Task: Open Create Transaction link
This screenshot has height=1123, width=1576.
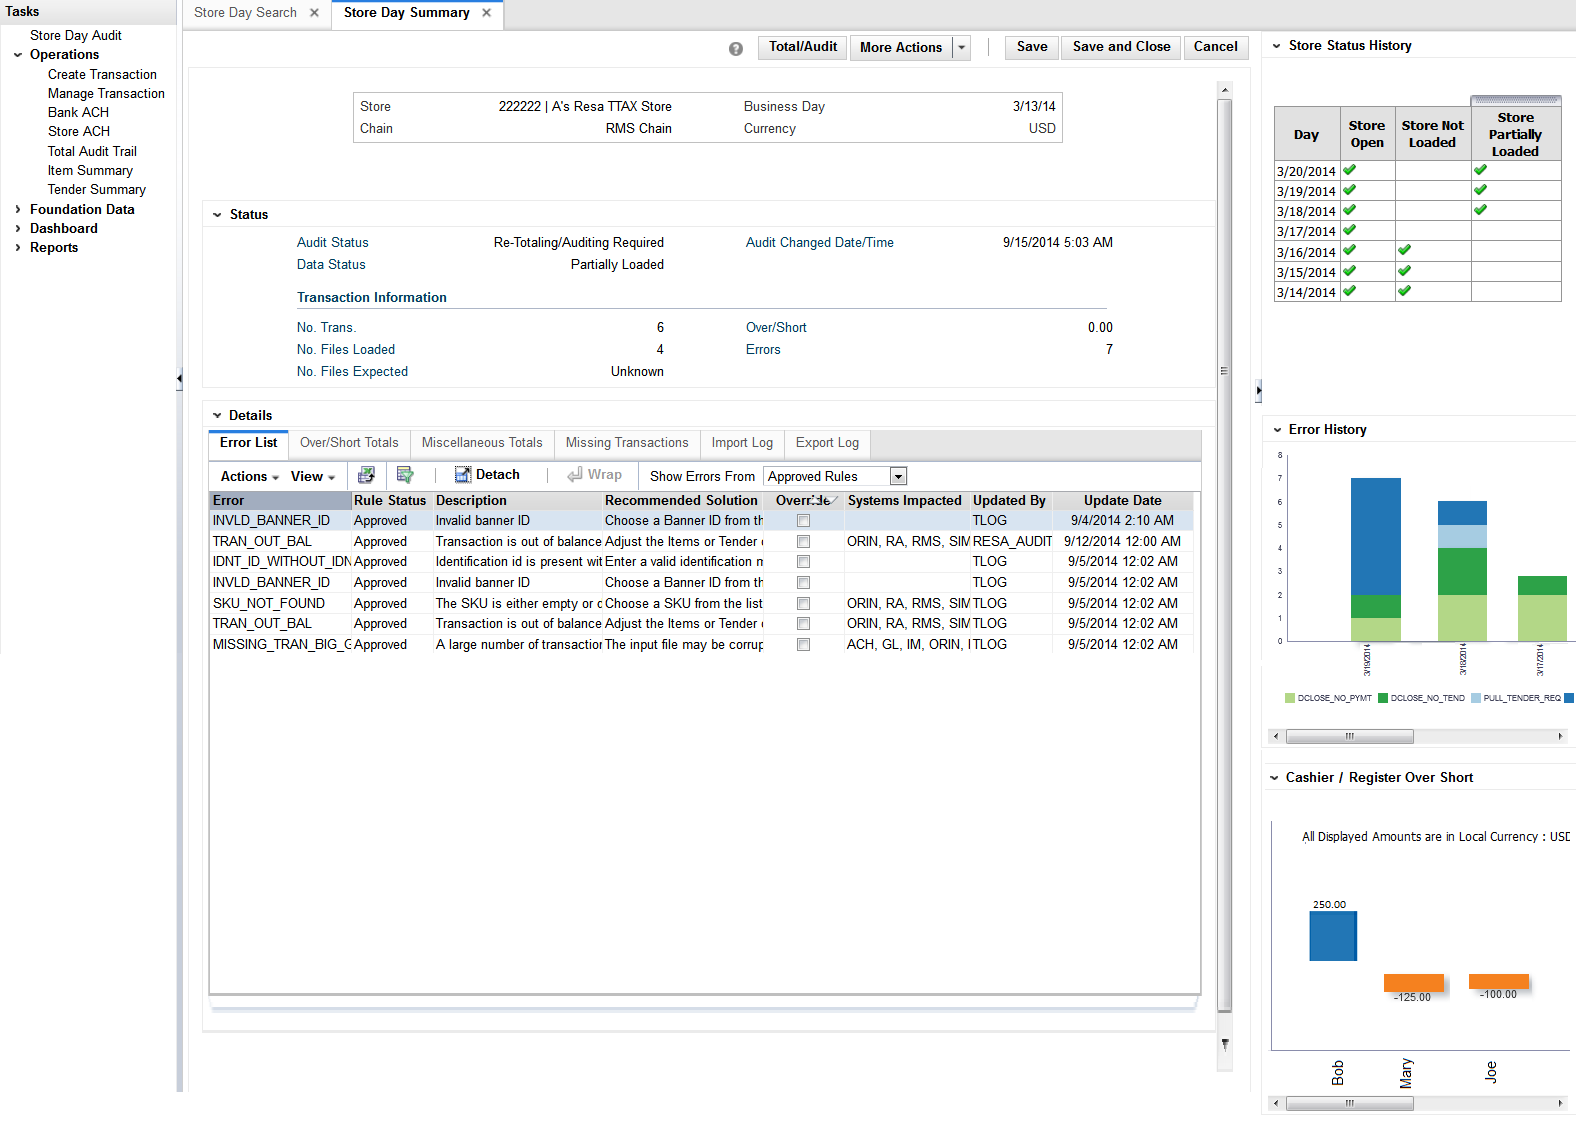Action: point(102,75)
